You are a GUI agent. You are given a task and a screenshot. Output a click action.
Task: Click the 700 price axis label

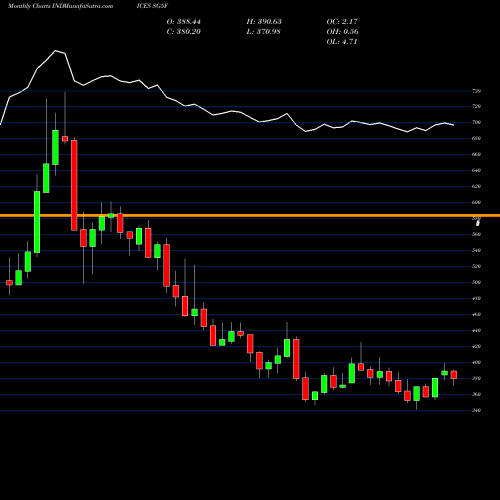477,122
